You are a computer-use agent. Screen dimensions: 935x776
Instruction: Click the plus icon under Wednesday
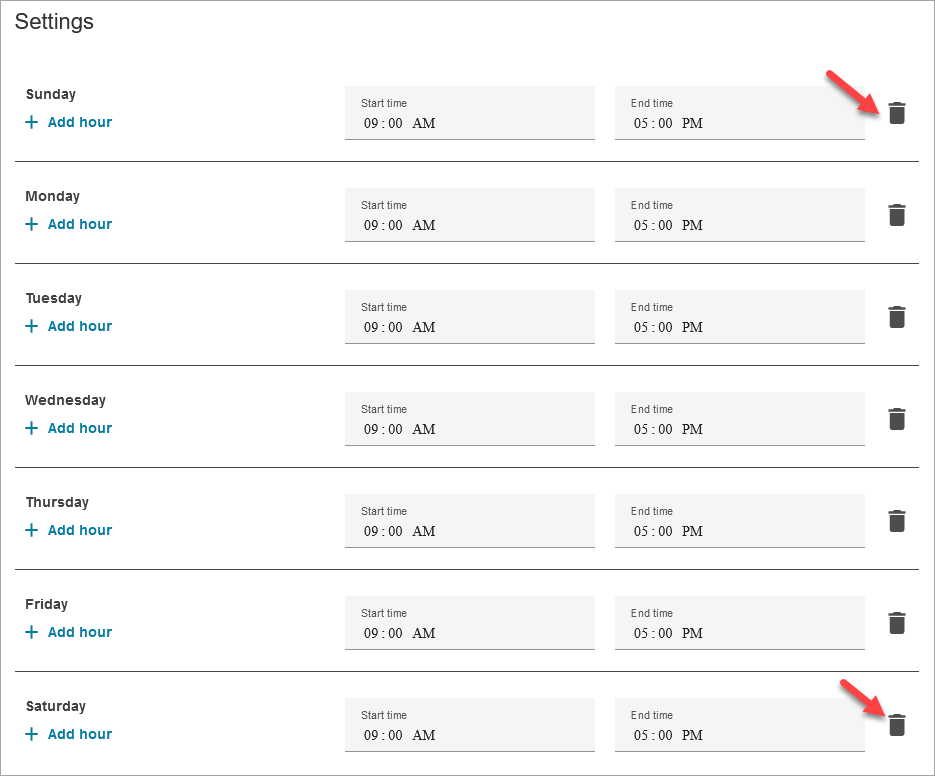(32, 428)
